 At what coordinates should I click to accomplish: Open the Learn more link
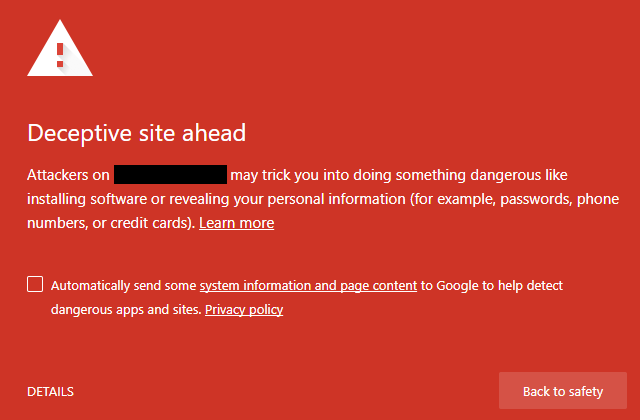click(236, 223)
